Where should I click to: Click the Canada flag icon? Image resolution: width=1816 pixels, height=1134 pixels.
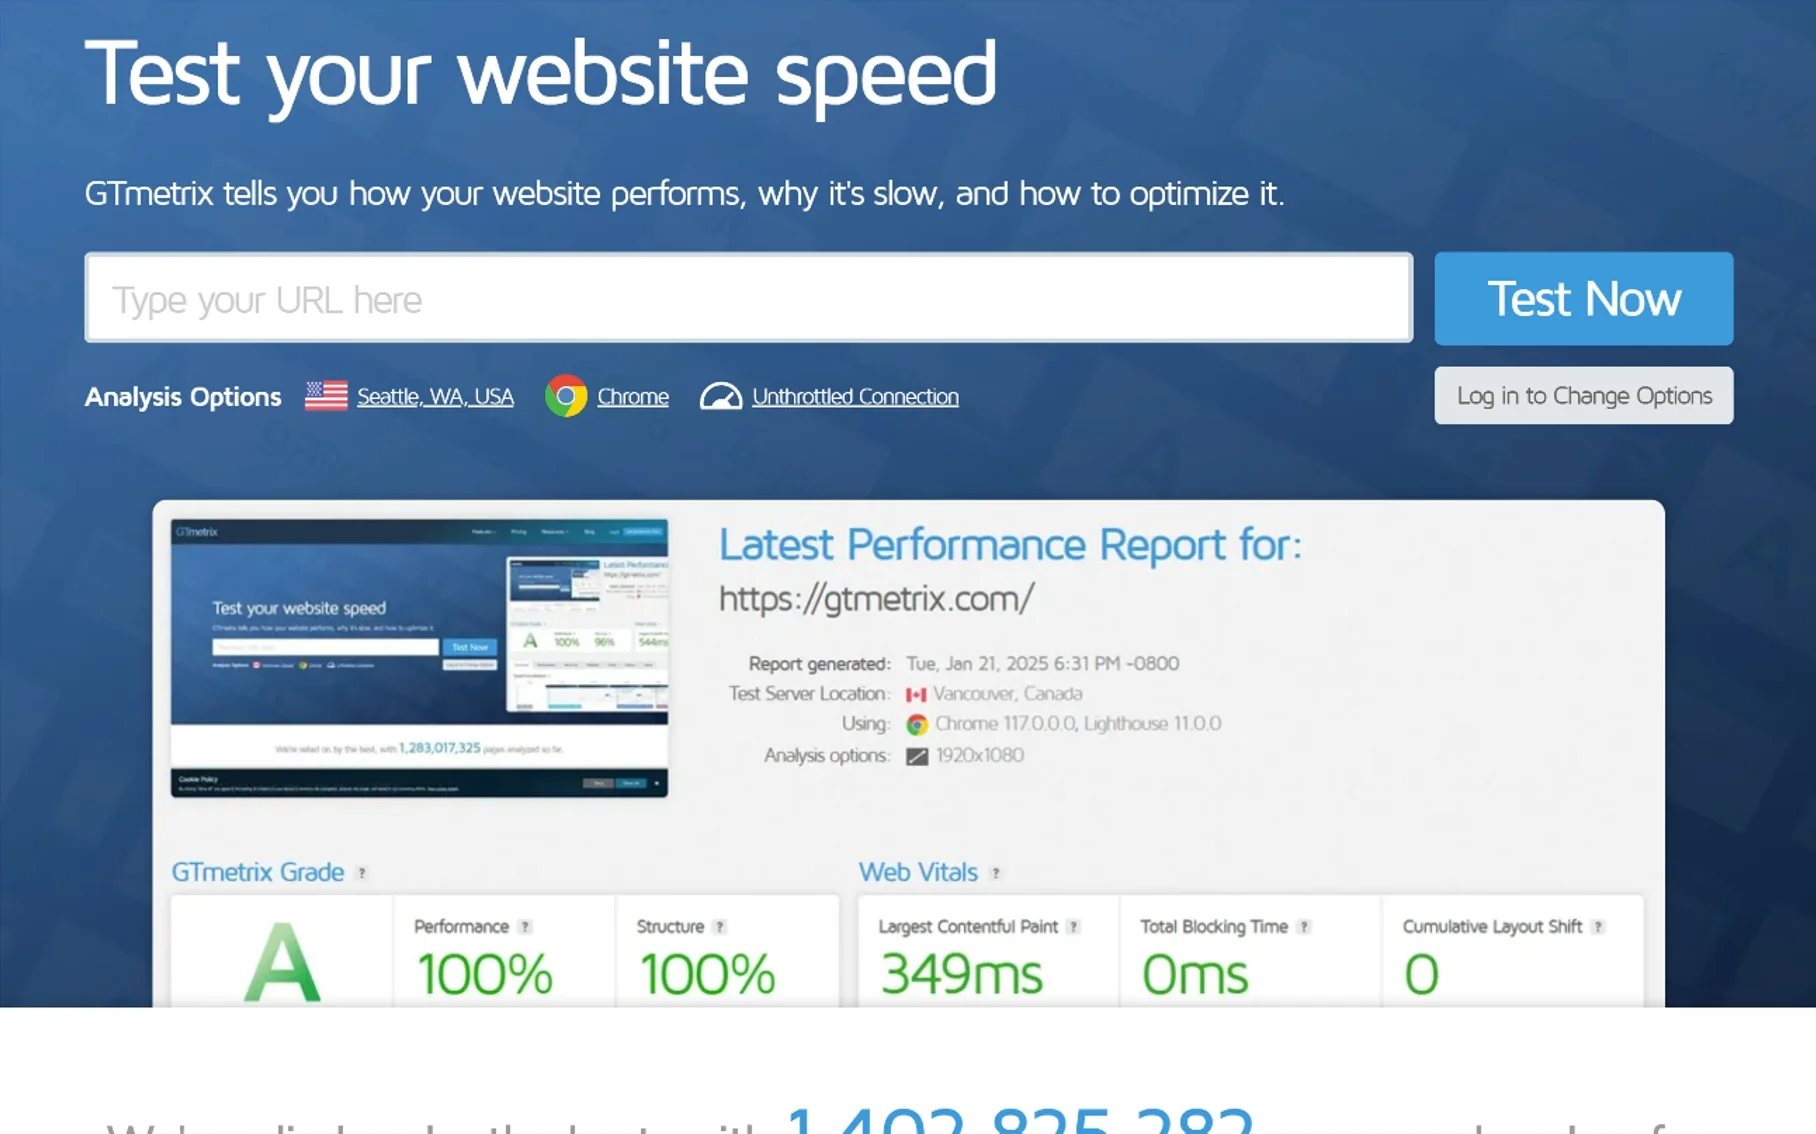click(x=916, y=694)
